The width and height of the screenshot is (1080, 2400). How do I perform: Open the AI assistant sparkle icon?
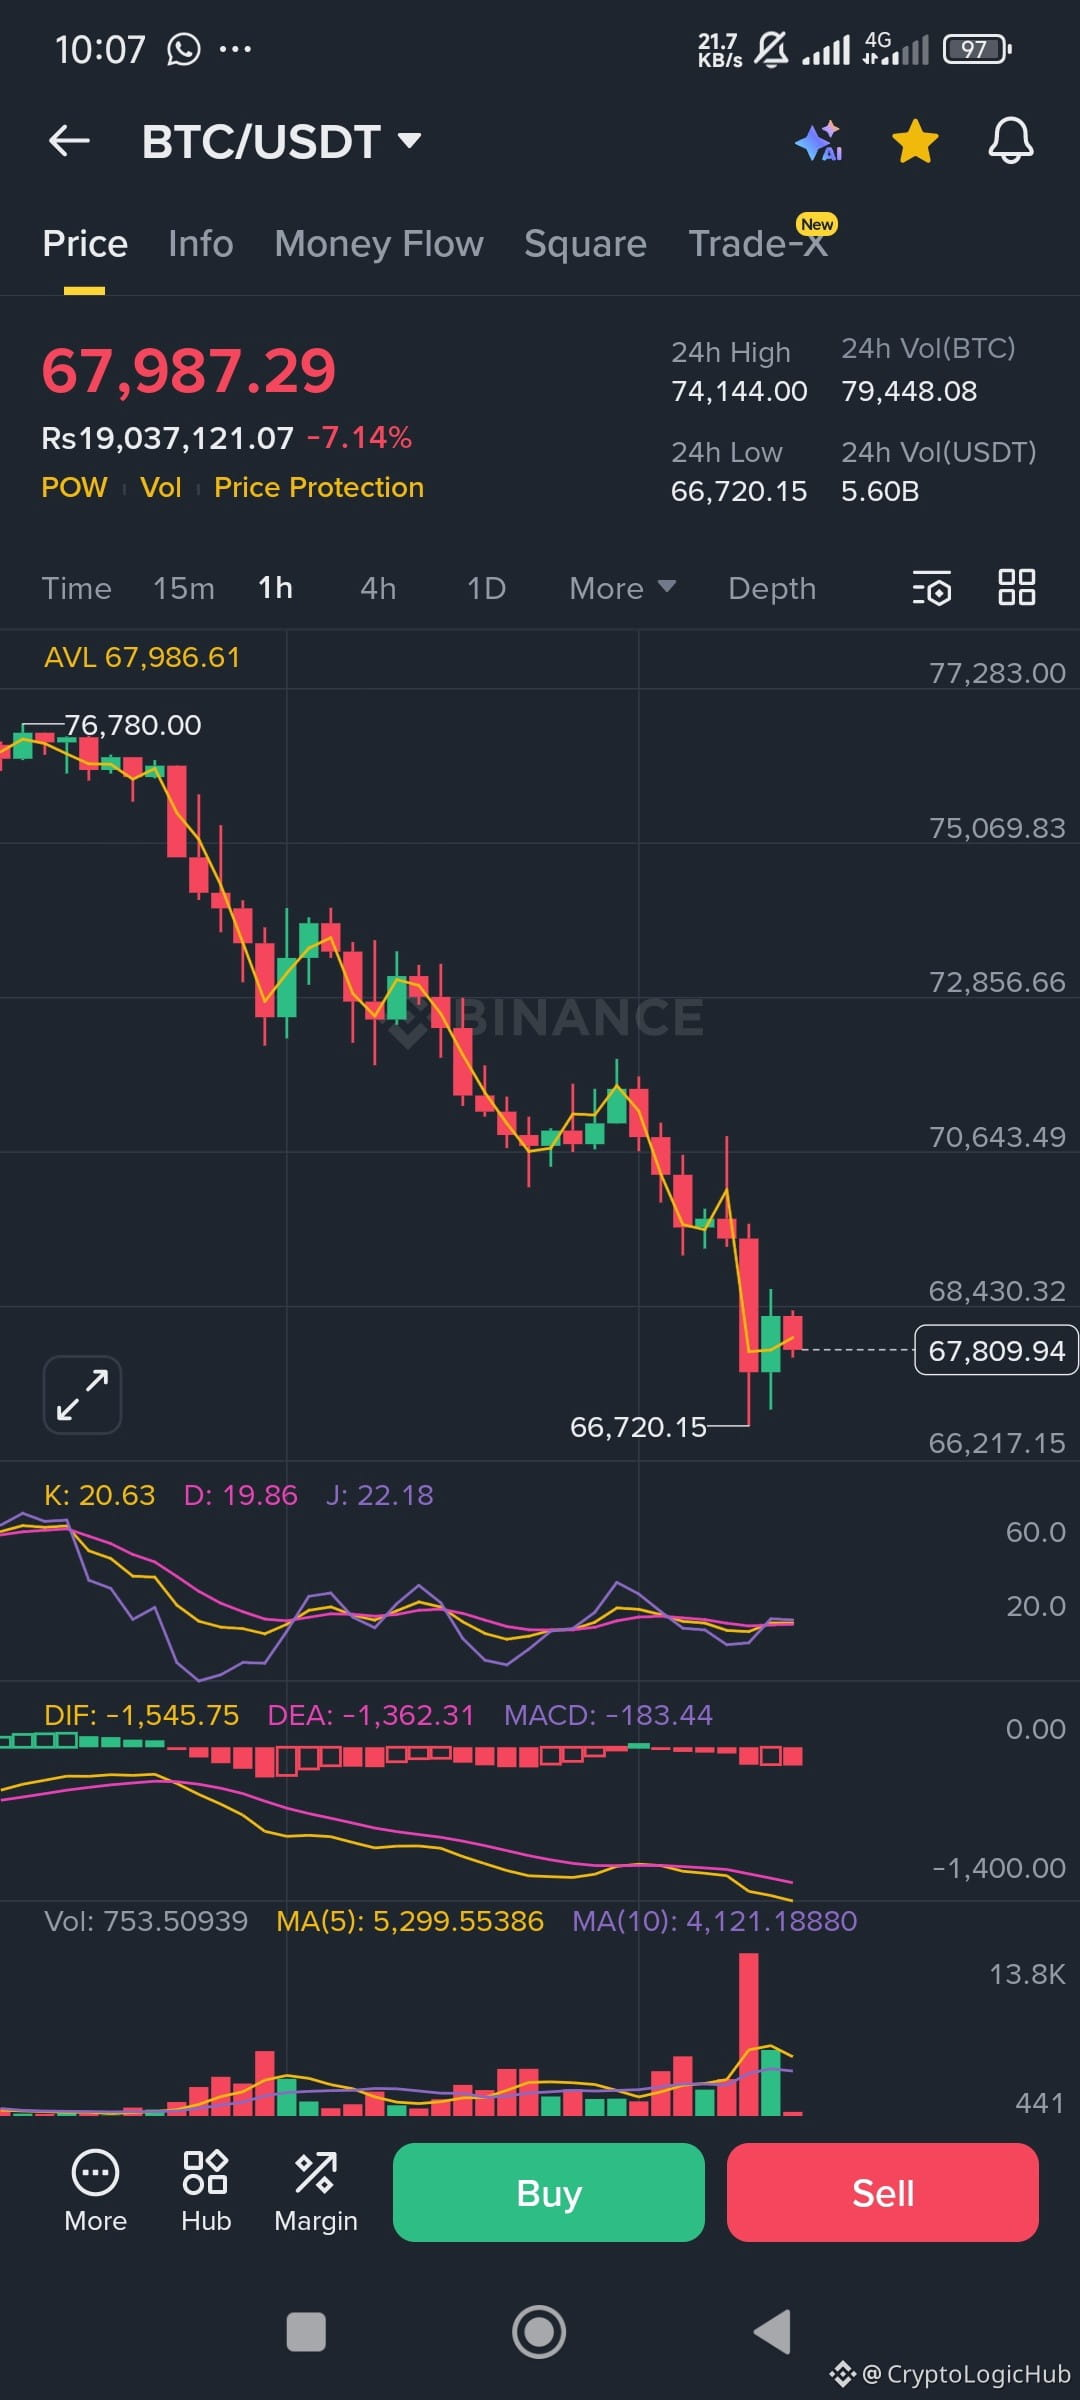point(819,141)
